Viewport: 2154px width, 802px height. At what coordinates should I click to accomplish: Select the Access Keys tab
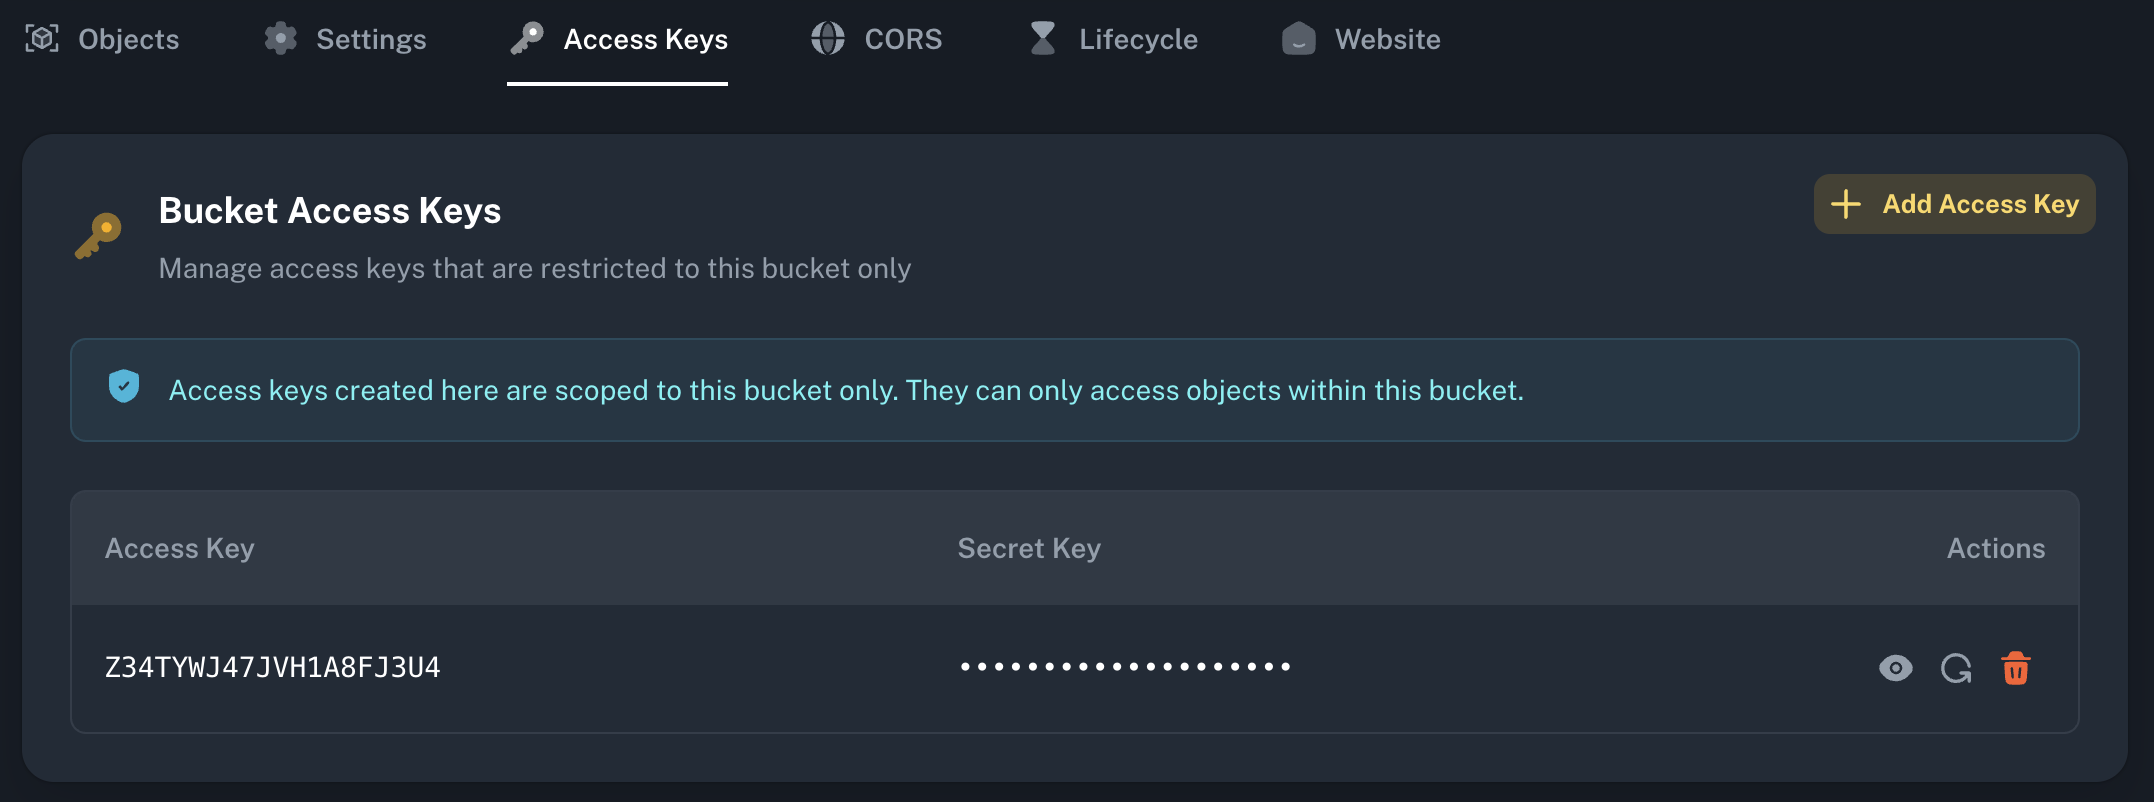[x=618, y=39]
